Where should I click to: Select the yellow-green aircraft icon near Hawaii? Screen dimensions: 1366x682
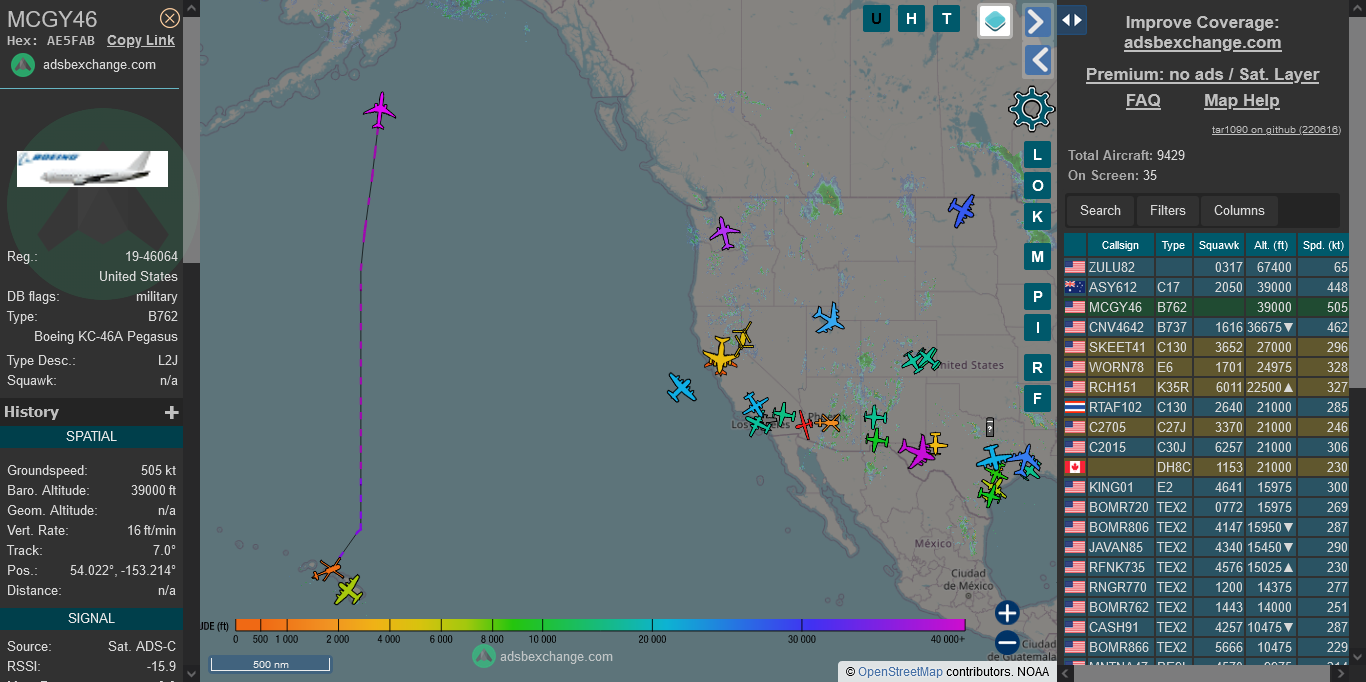[348, 589]
